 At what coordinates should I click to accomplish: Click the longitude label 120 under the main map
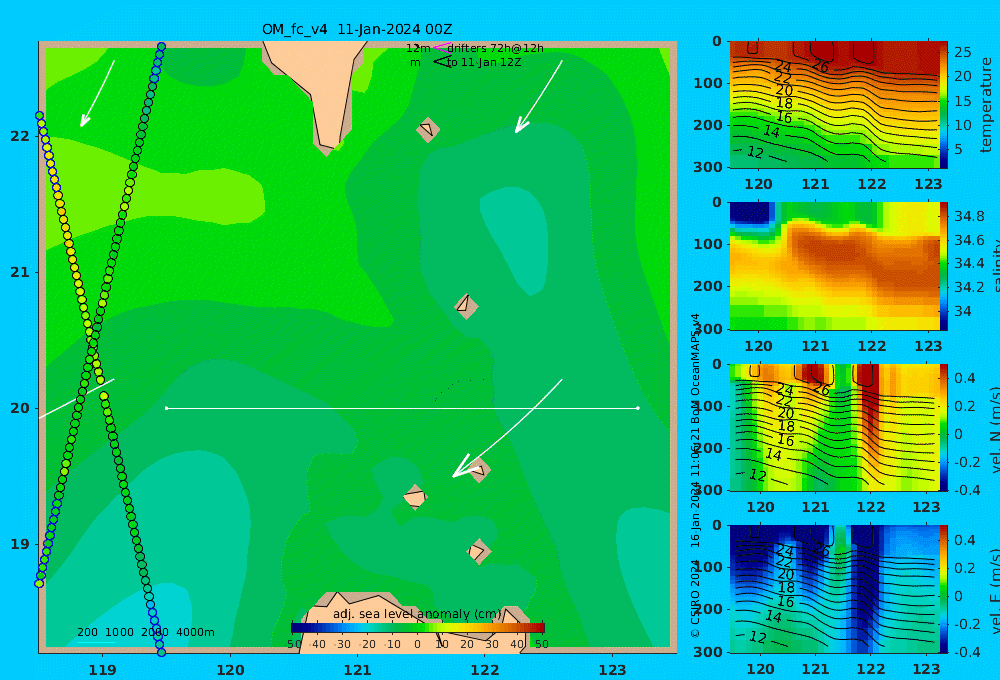230,670
